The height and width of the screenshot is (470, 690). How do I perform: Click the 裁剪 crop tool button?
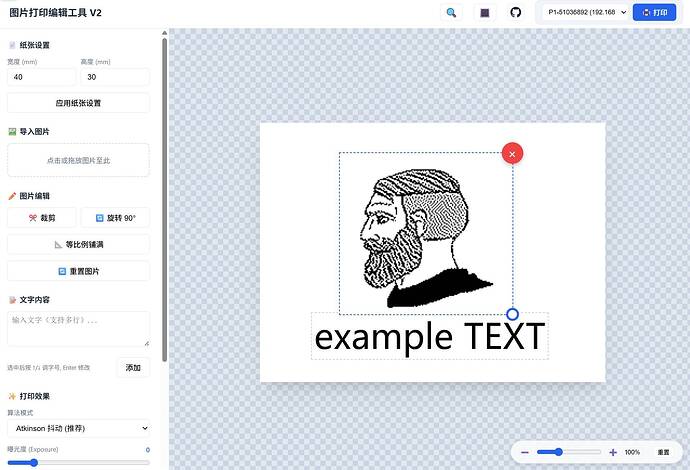(41, 218)
